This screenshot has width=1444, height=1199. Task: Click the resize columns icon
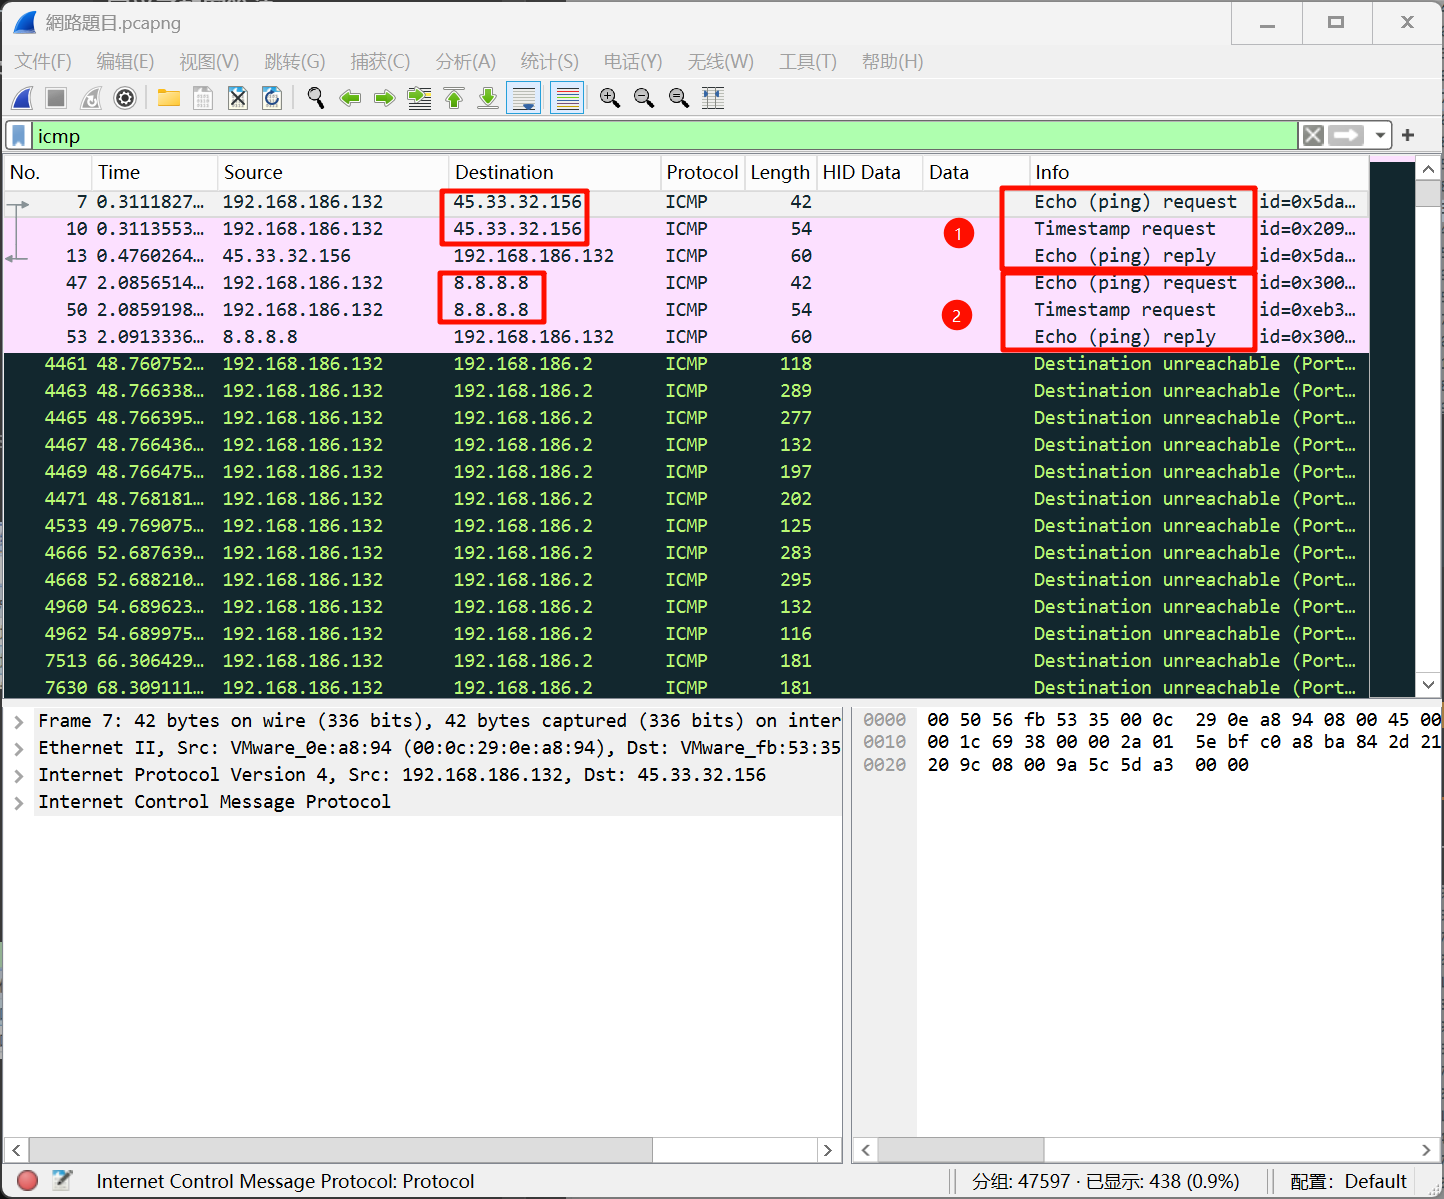click(713, 98)
